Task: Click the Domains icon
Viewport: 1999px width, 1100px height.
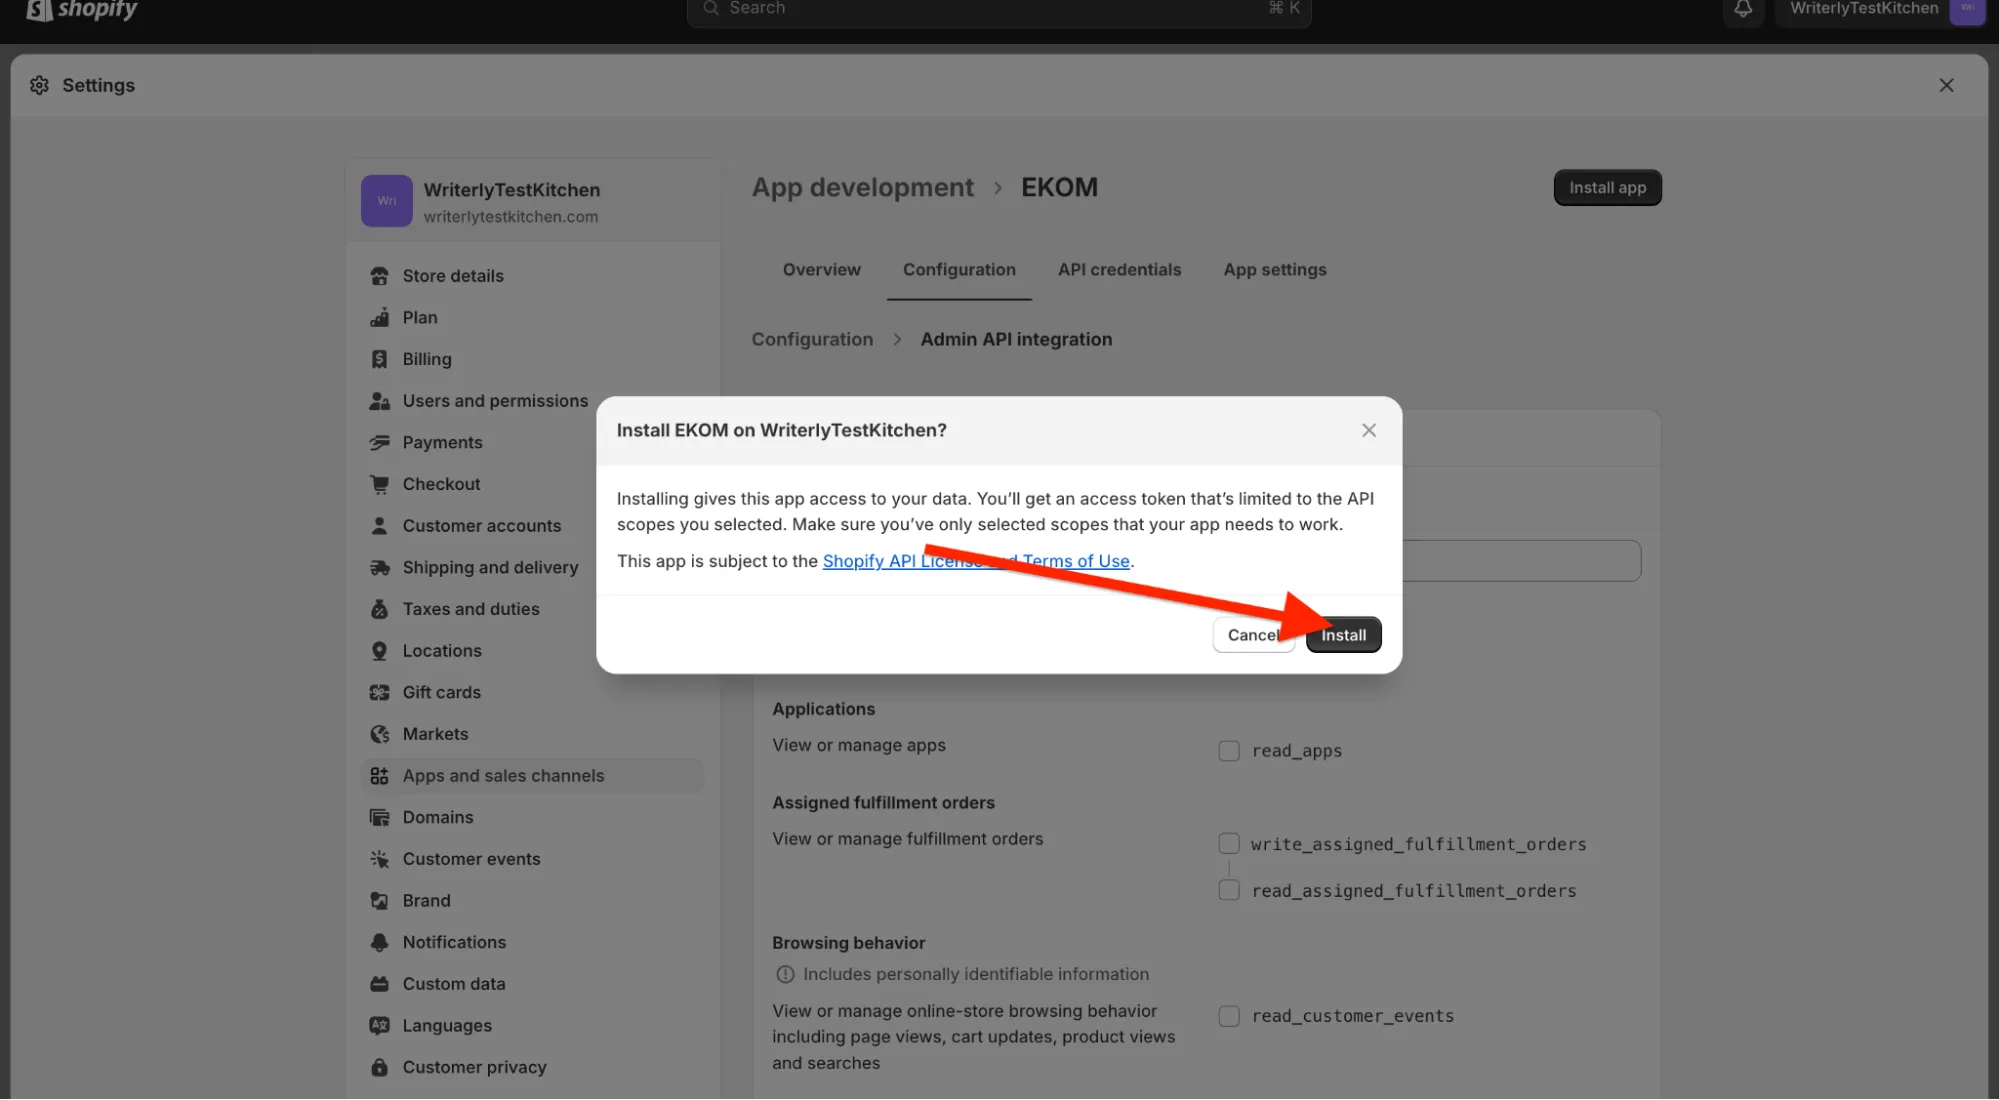Action: [x=379, y=818]
